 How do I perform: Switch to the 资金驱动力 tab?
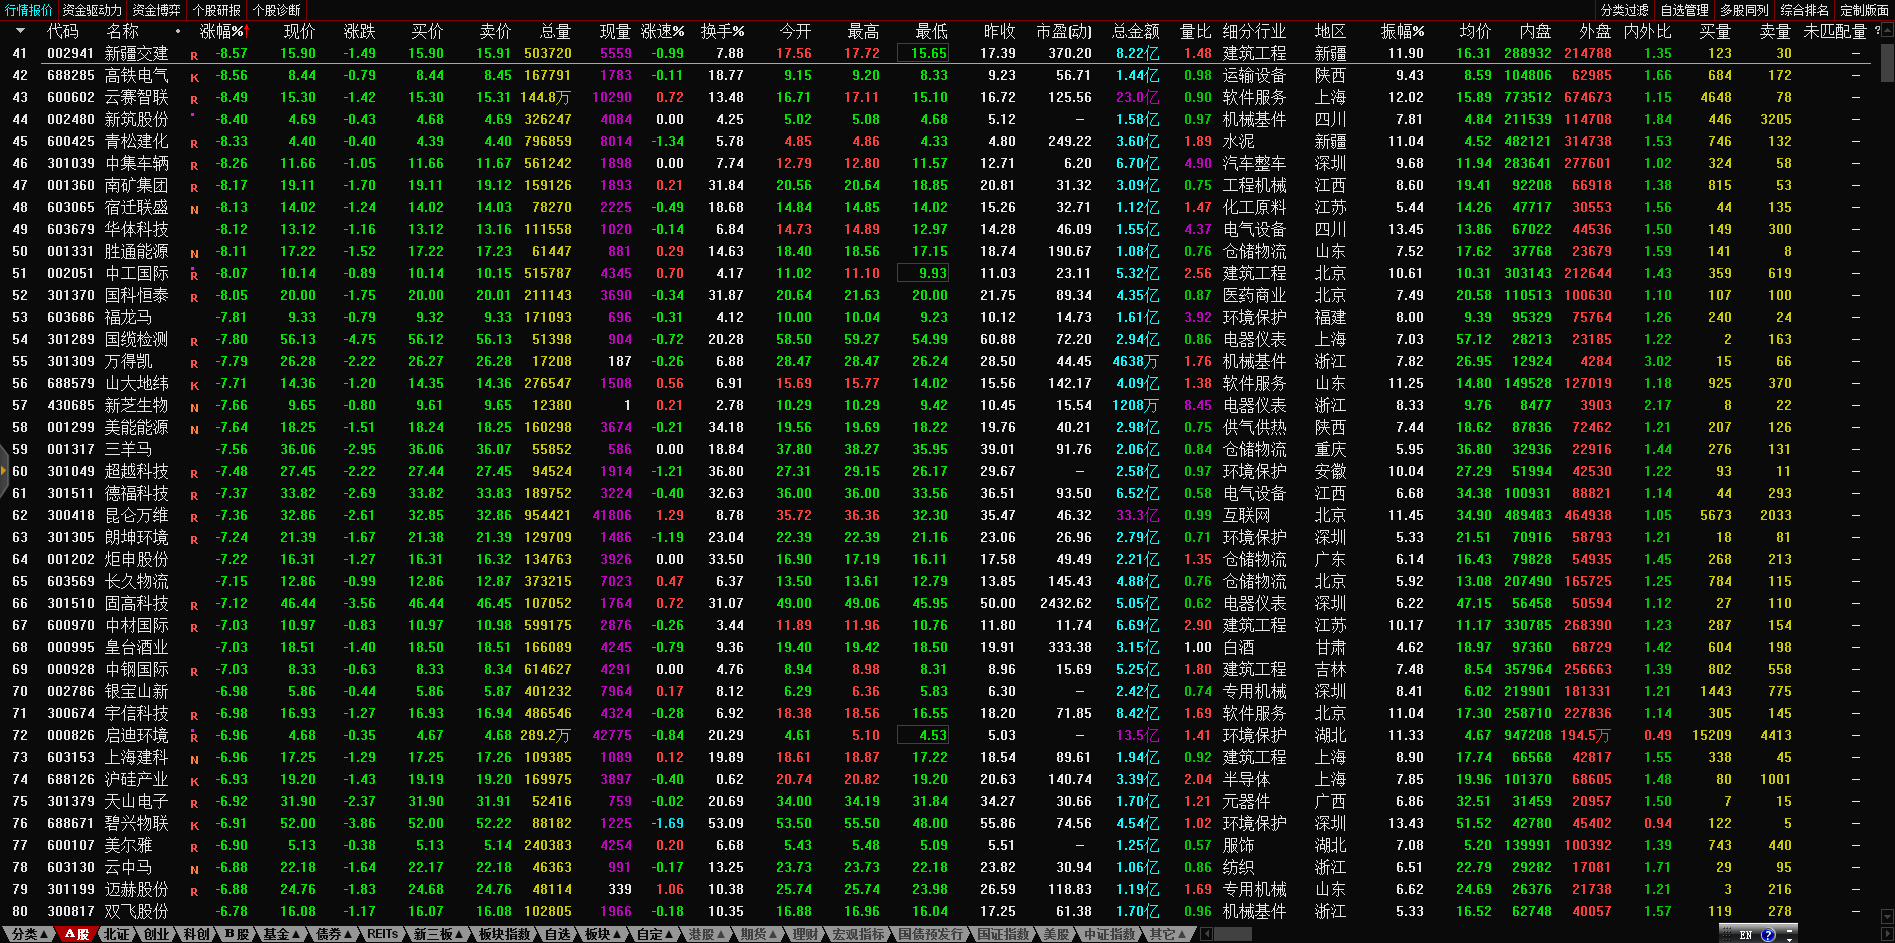pos(92,10)
